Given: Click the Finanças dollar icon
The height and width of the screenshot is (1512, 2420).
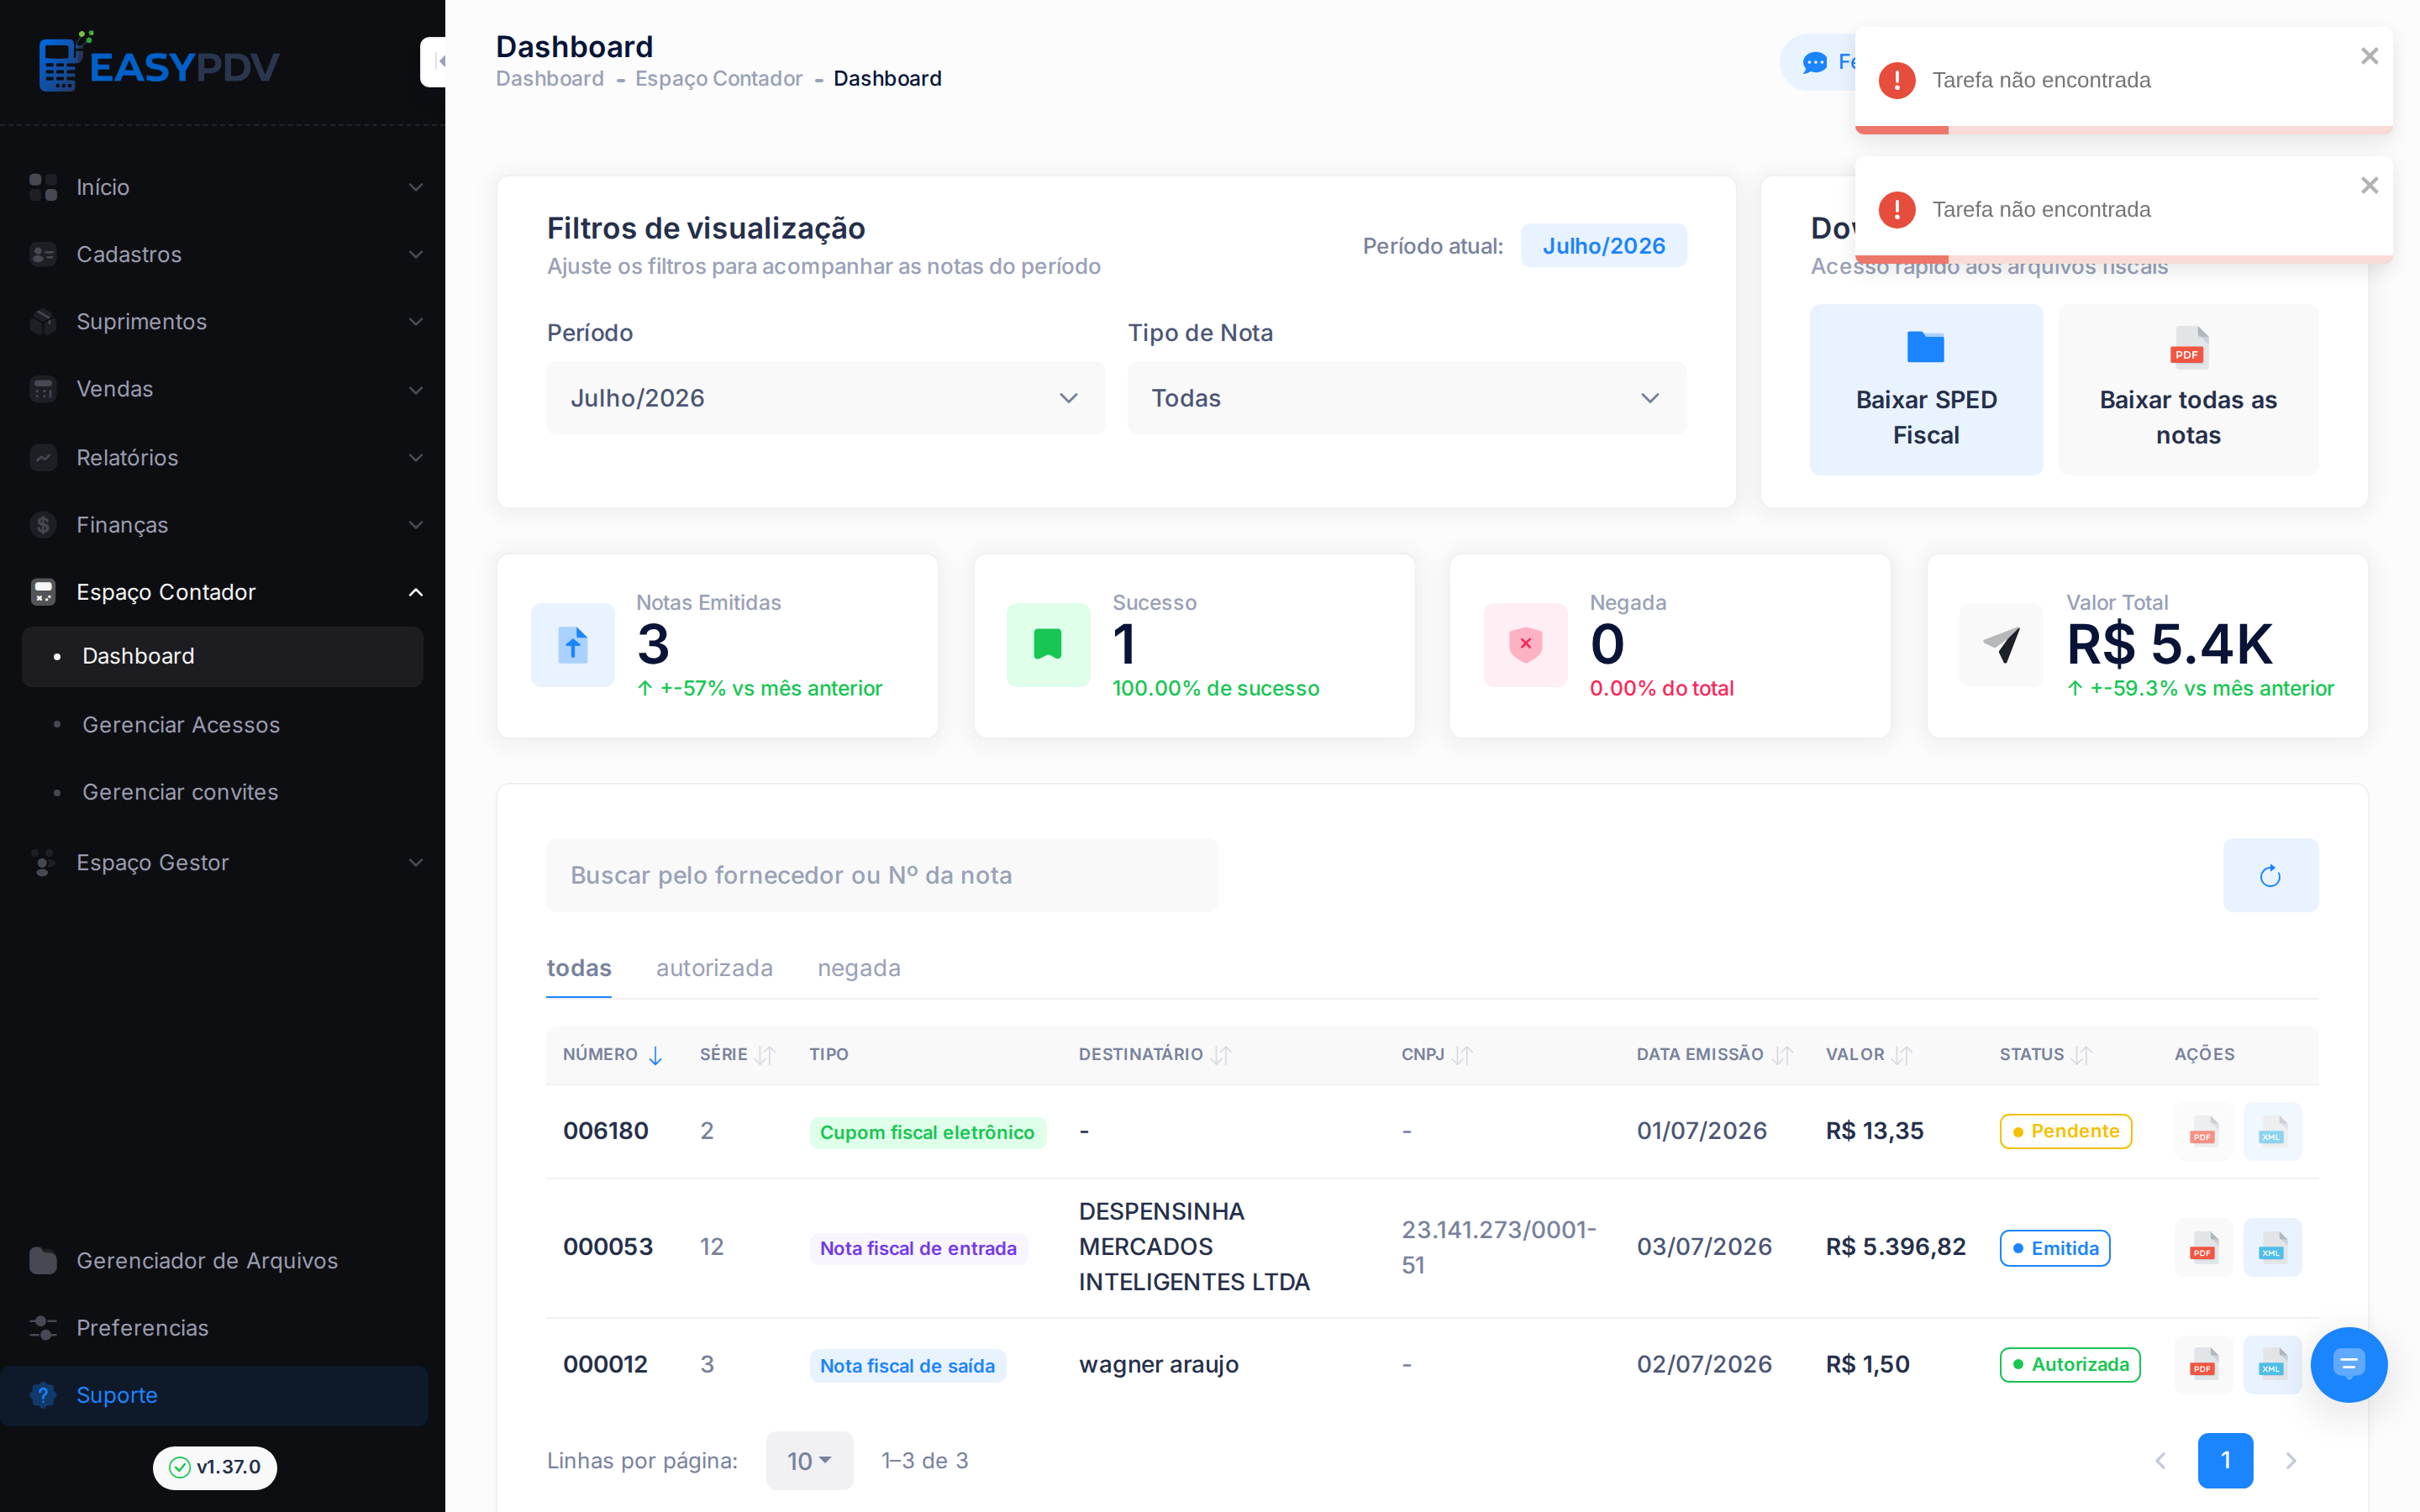Looking at the screenshot, I should point(43,524).
